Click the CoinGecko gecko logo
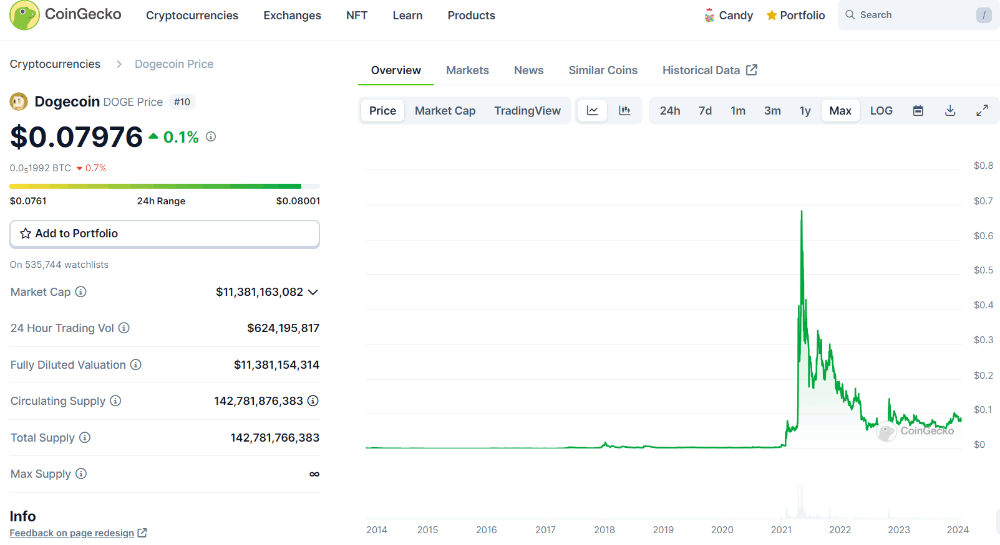The width and height of the screenshot is (1000, 545). coord(24,15)
